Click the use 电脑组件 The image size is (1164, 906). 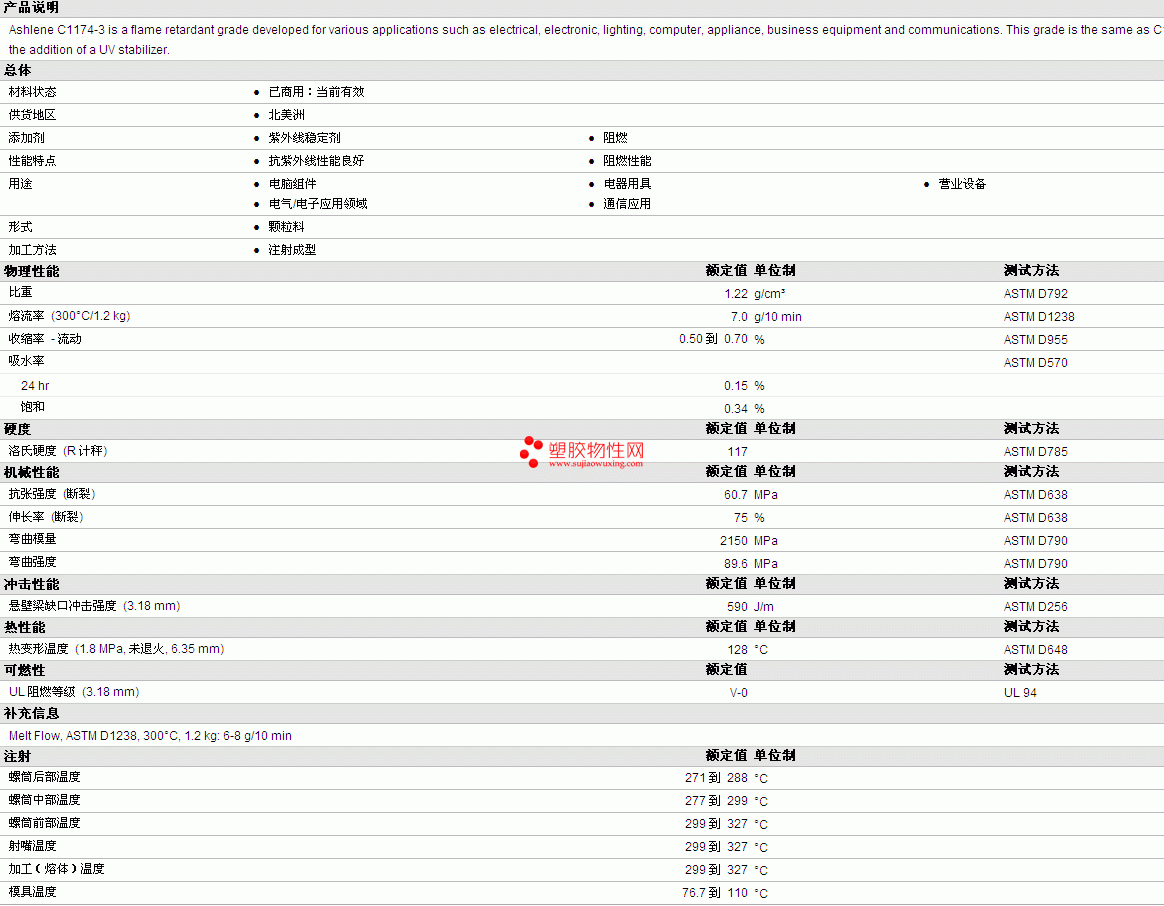tap(292, 184)
